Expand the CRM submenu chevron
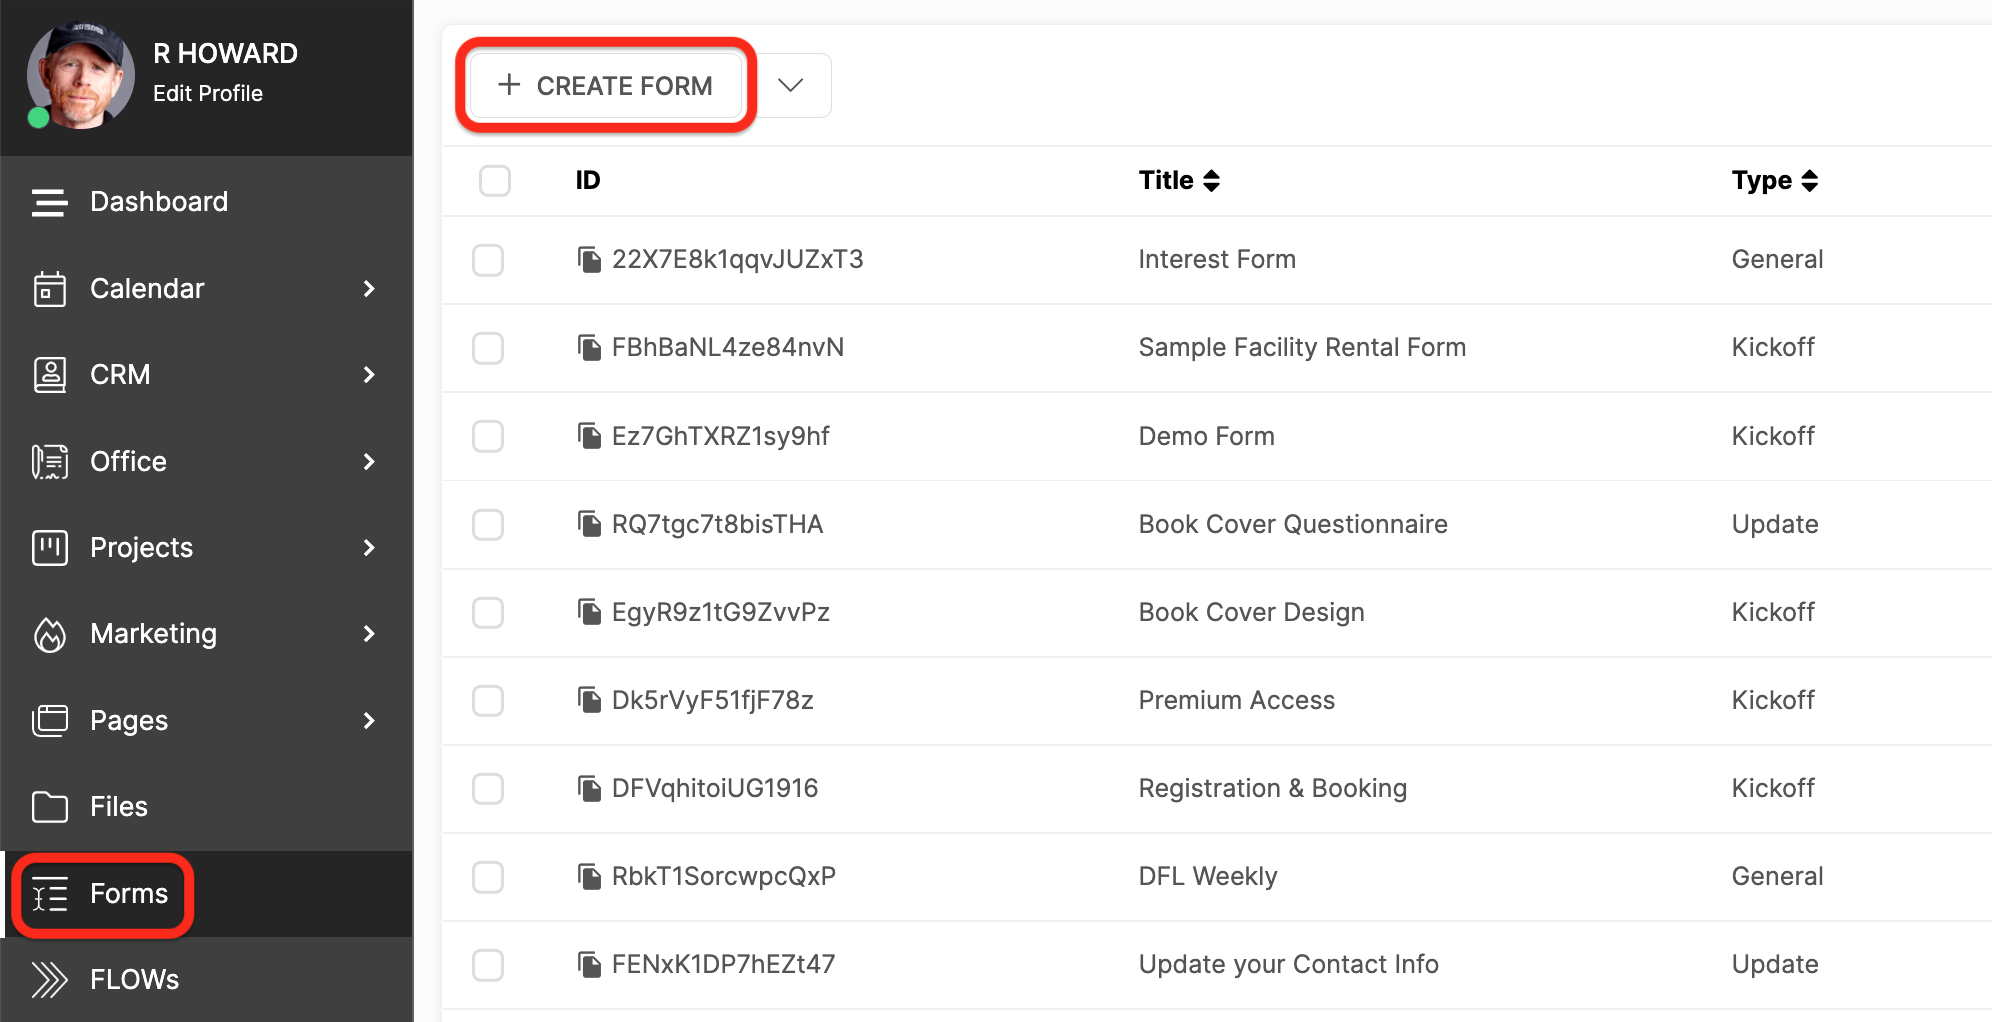1992x1022 pixels. coord(369,375)
